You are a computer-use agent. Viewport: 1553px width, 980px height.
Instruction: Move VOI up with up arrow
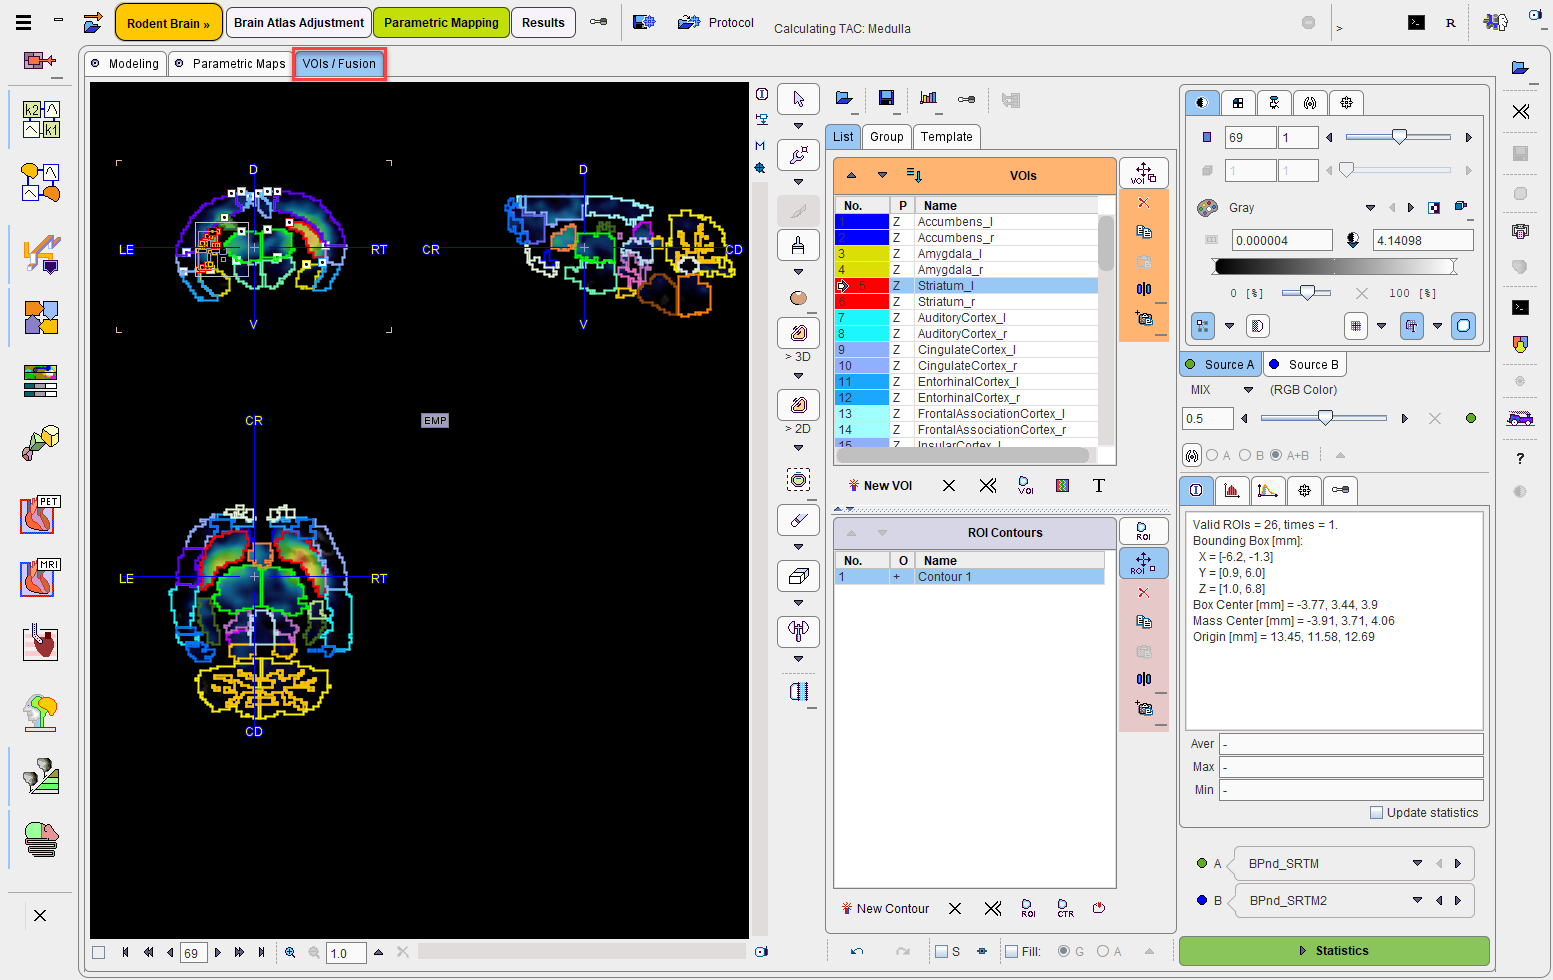[x=851, y=175]
